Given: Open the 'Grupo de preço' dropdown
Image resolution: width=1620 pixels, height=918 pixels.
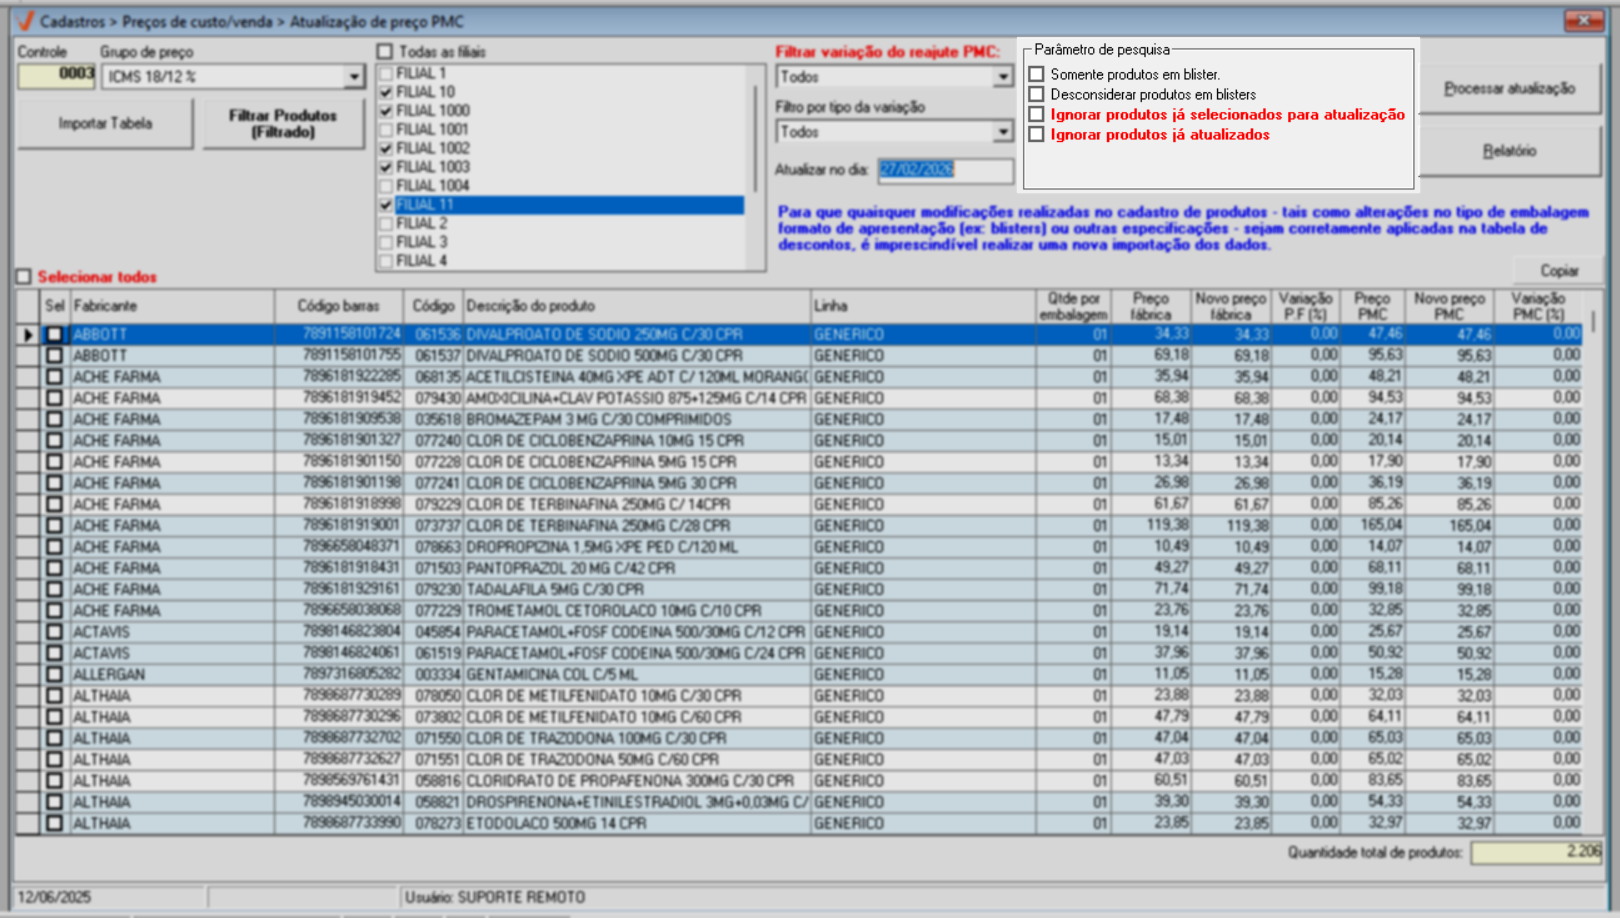Looking at the screenshot, I should pyautogui.click(x=354, y=77).
